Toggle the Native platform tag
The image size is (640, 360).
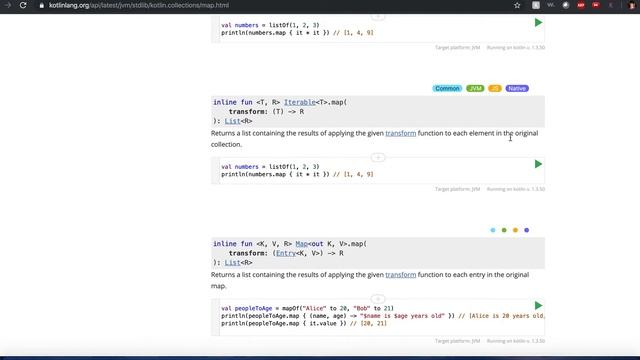coord(517,88)
